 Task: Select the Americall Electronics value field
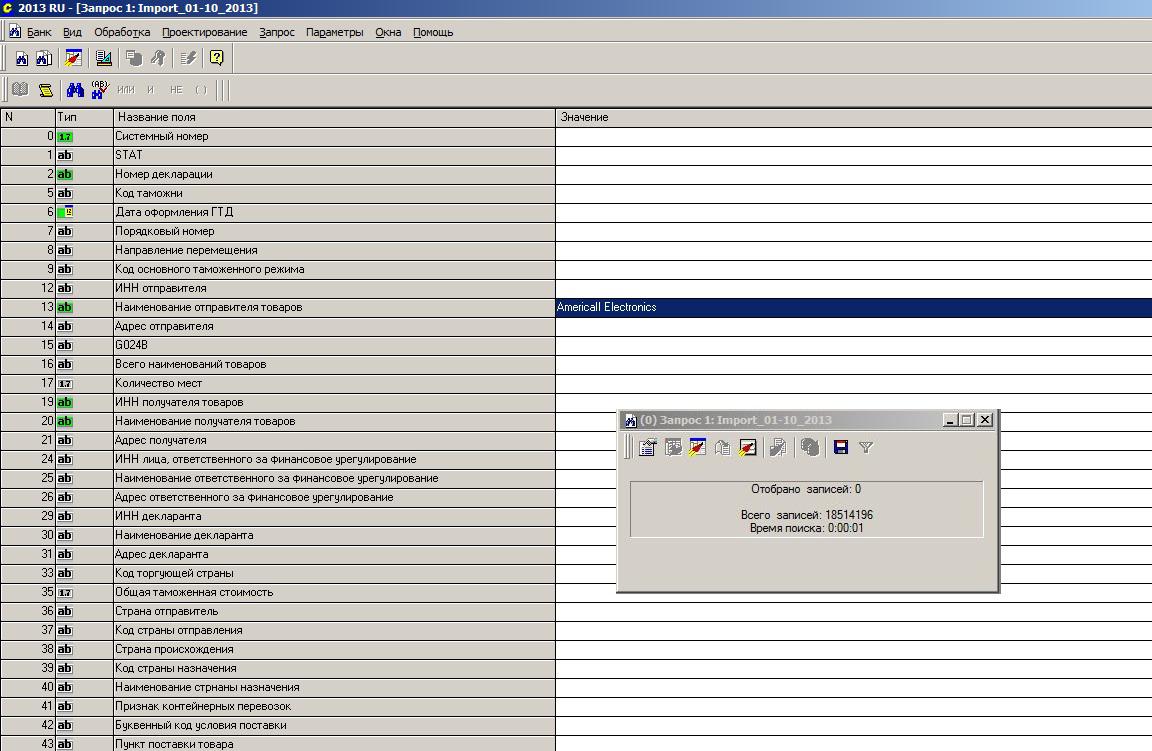point(854,307)
